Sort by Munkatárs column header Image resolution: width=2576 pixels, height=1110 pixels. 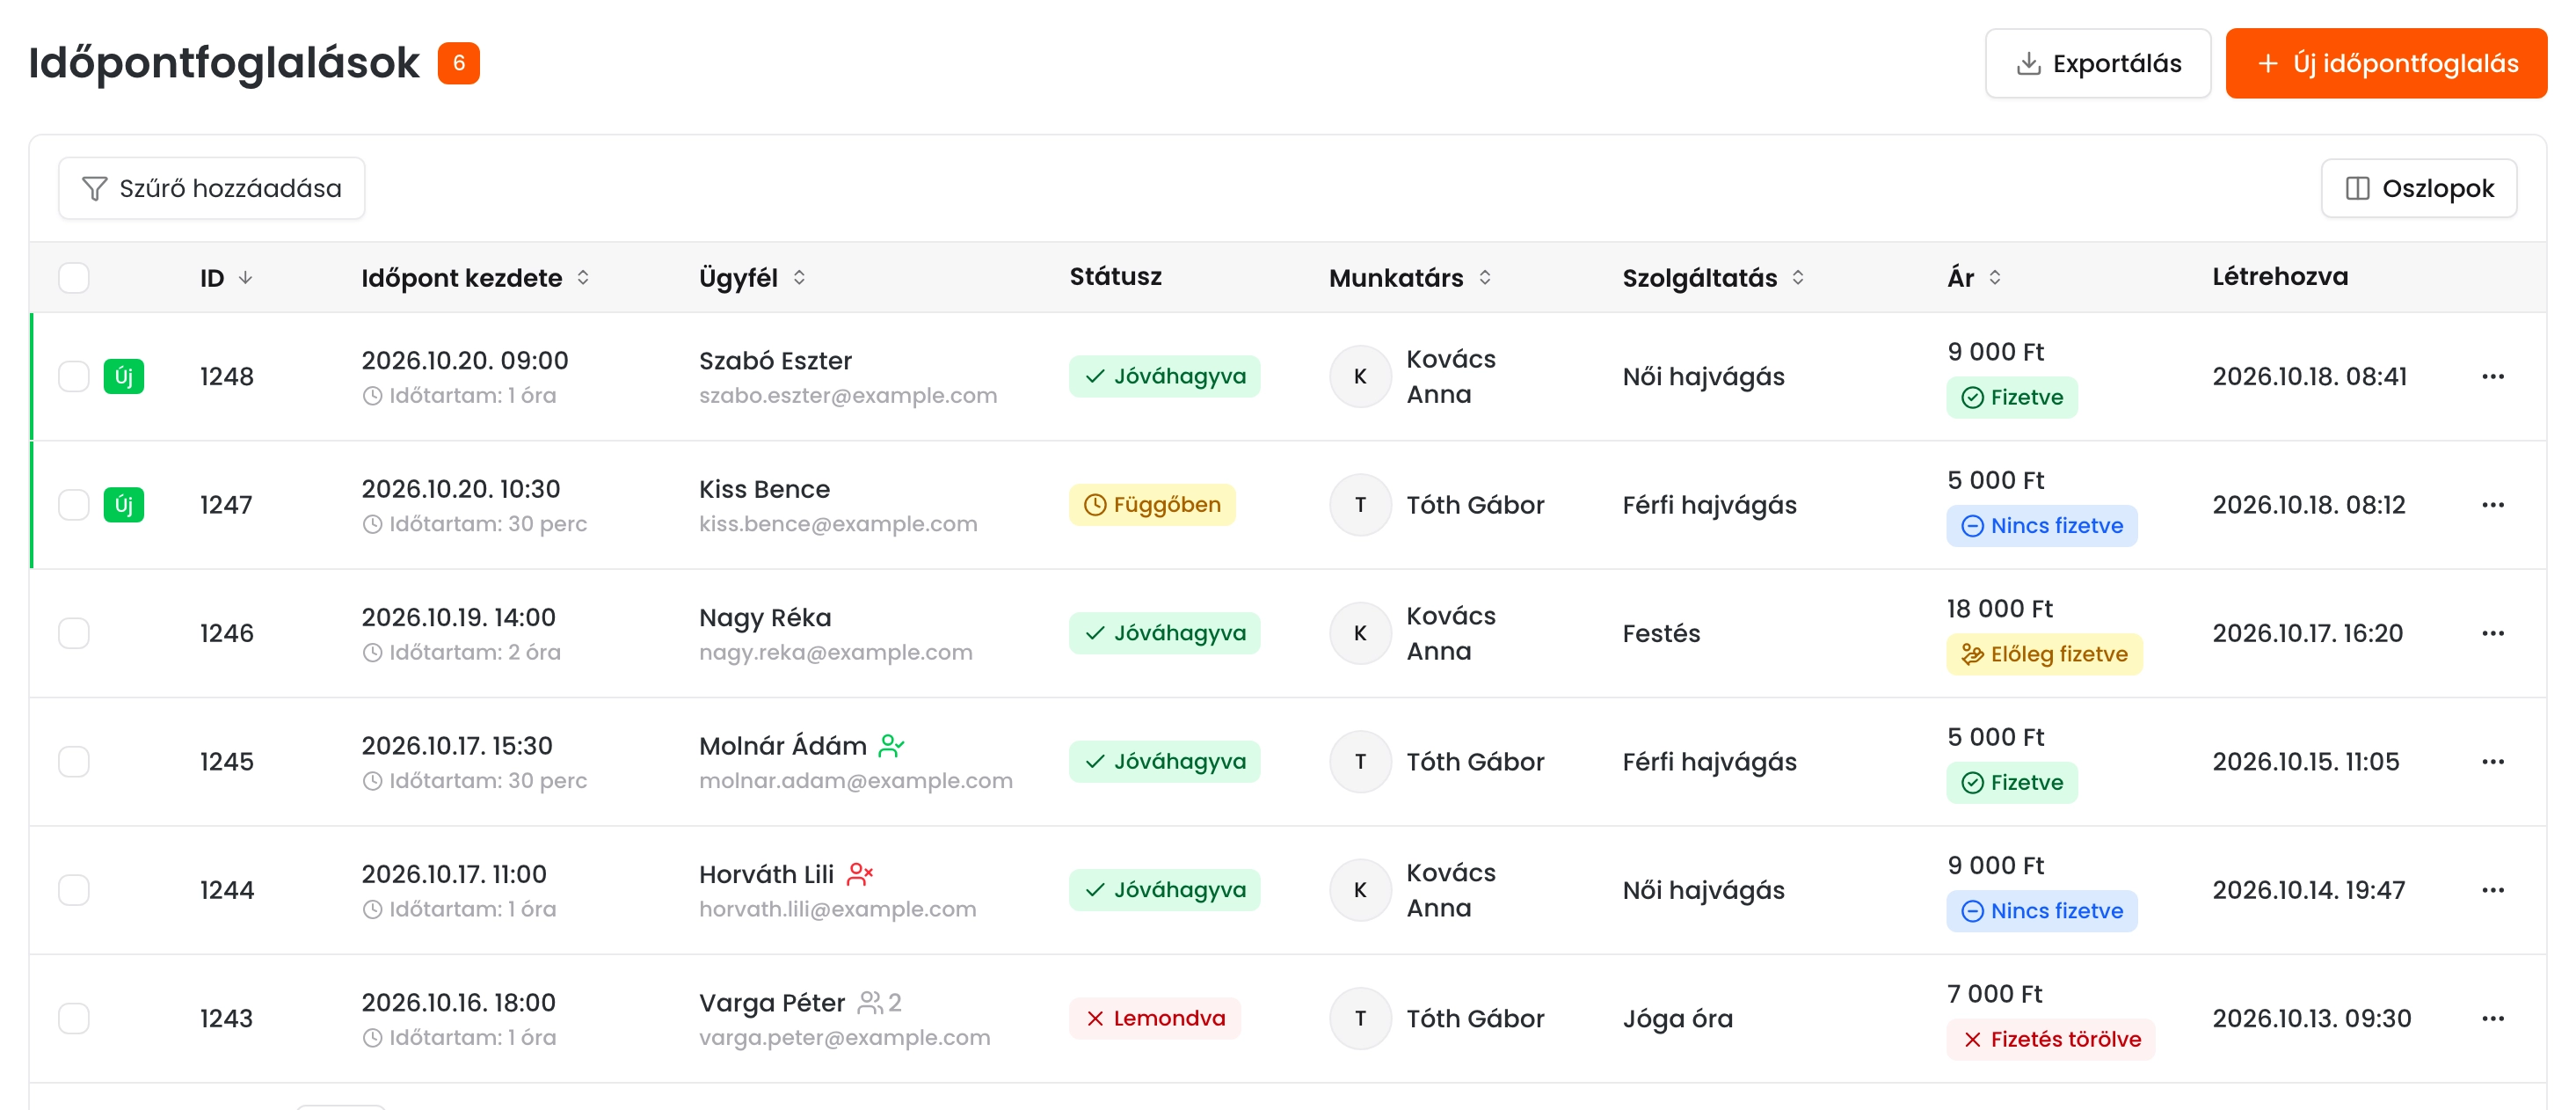pos(1411,277)
